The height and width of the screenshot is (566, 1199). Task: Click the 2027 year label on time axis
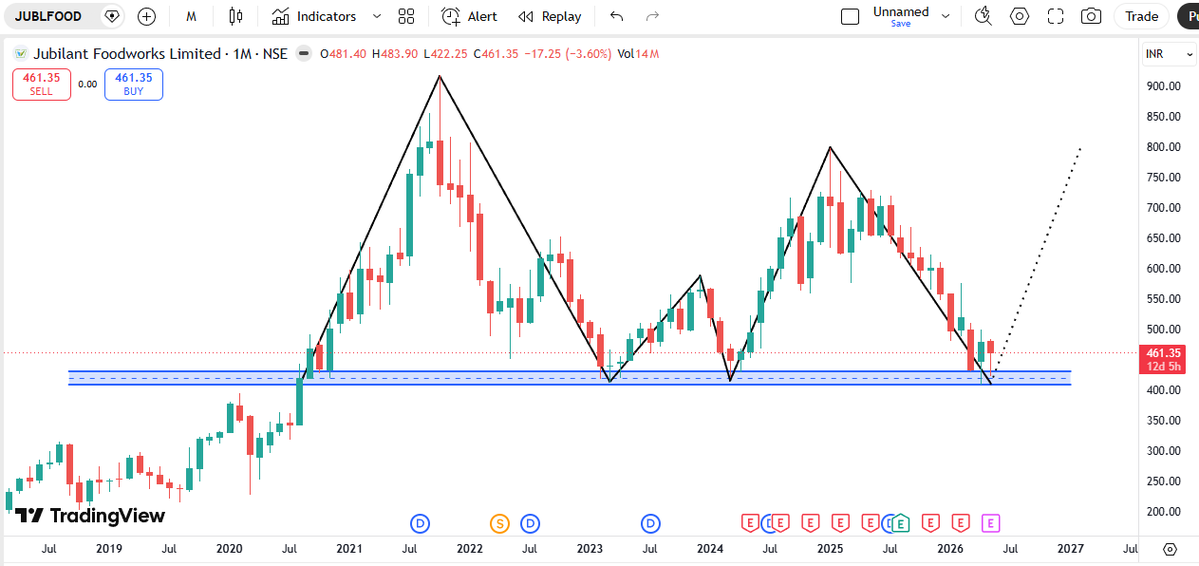point(1070,549)
